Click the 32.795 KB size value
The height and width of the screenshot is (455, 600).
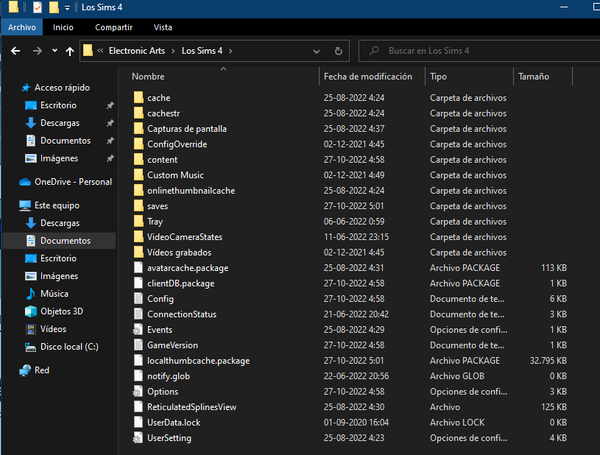pyautogui.click(x=548, y=361)
